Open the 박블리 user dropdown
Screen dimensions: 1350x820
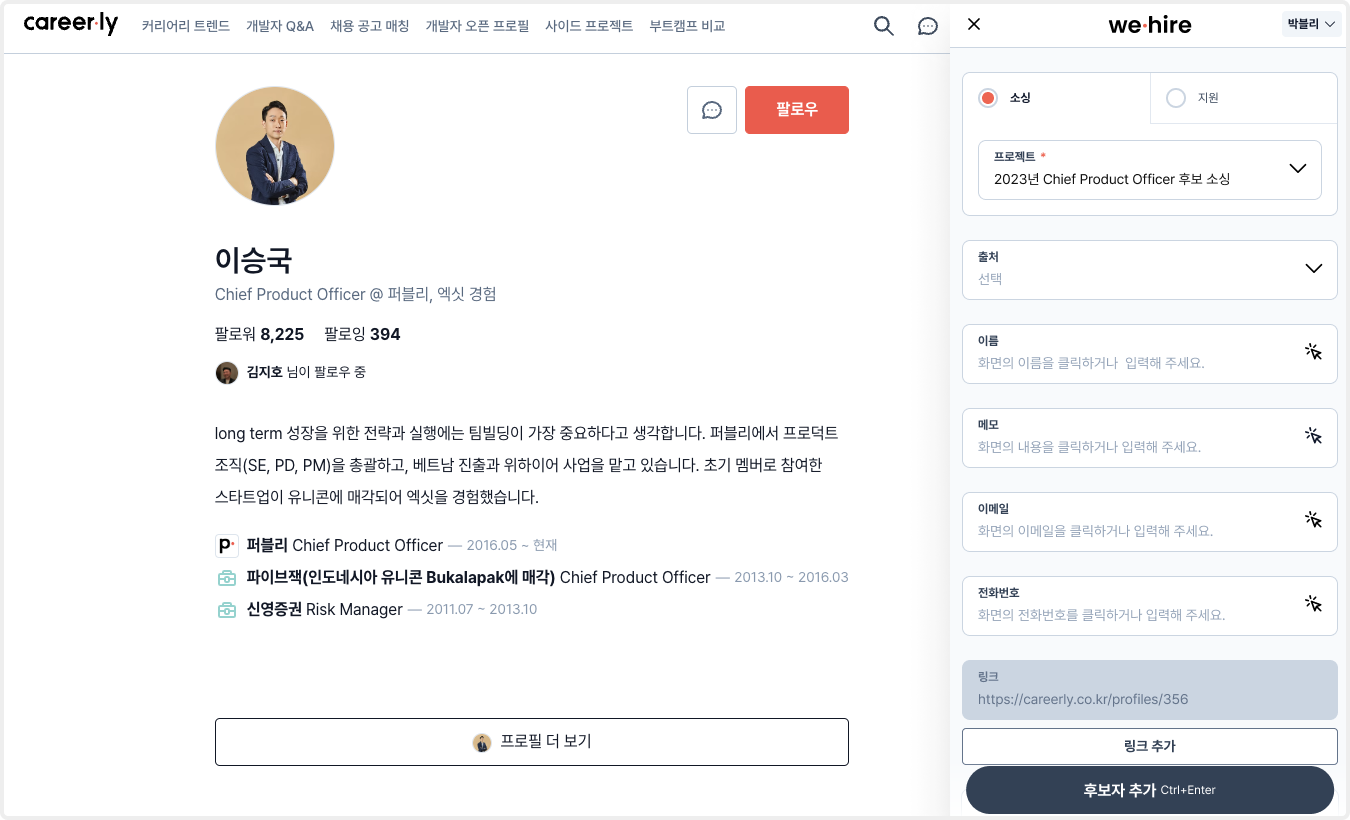(1311, 24)
